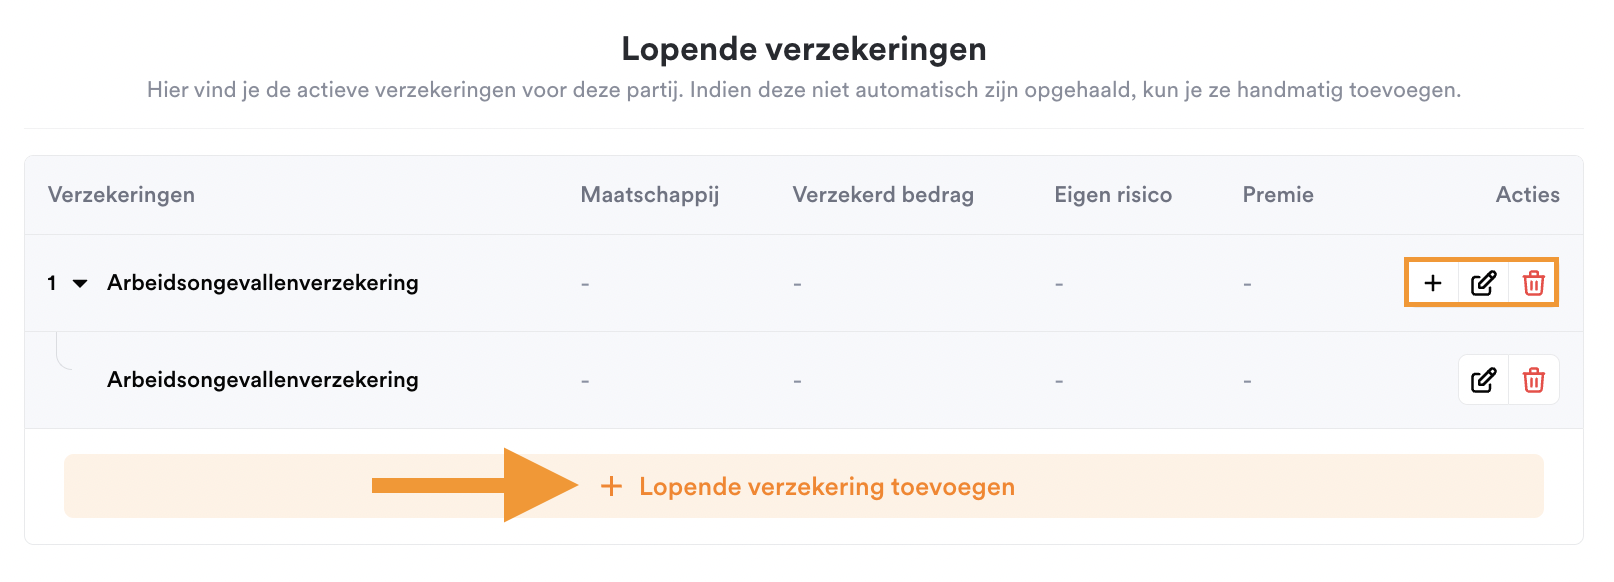Click the Eigen risico column header
Image resolution: width=1614 pixels, height=582 pixels.
(x=1113, y=195)
